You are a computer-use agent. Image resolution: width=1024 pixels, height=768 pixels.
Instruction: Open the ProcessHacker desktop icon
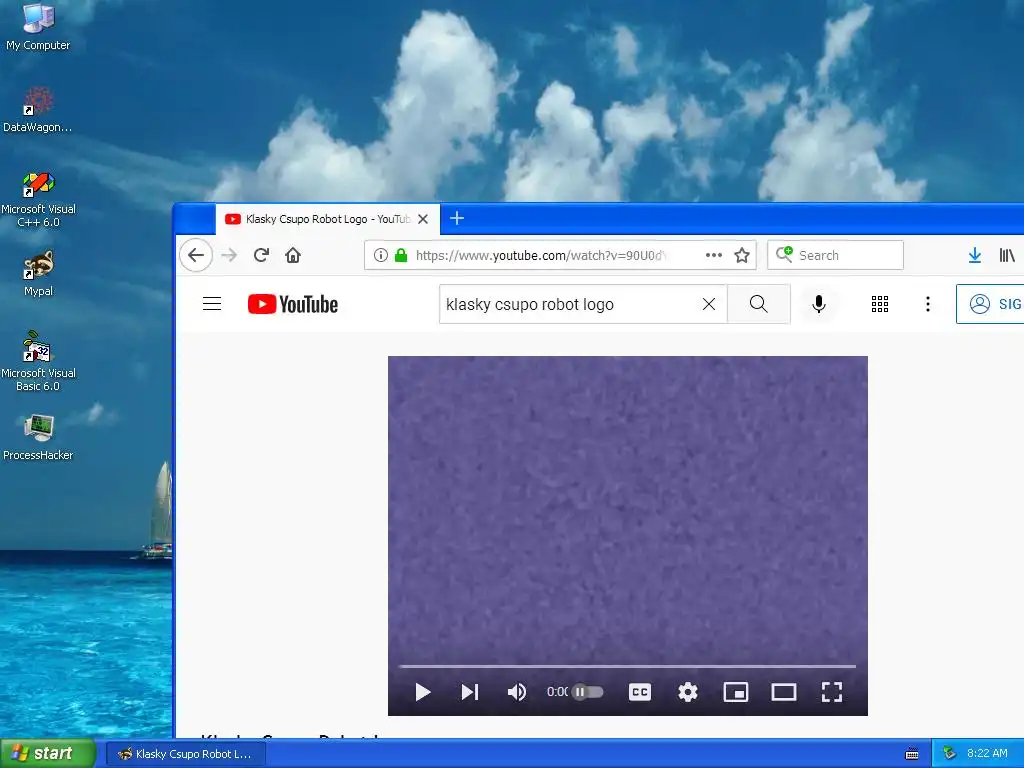pyautogui.click(x=38, y=437)
